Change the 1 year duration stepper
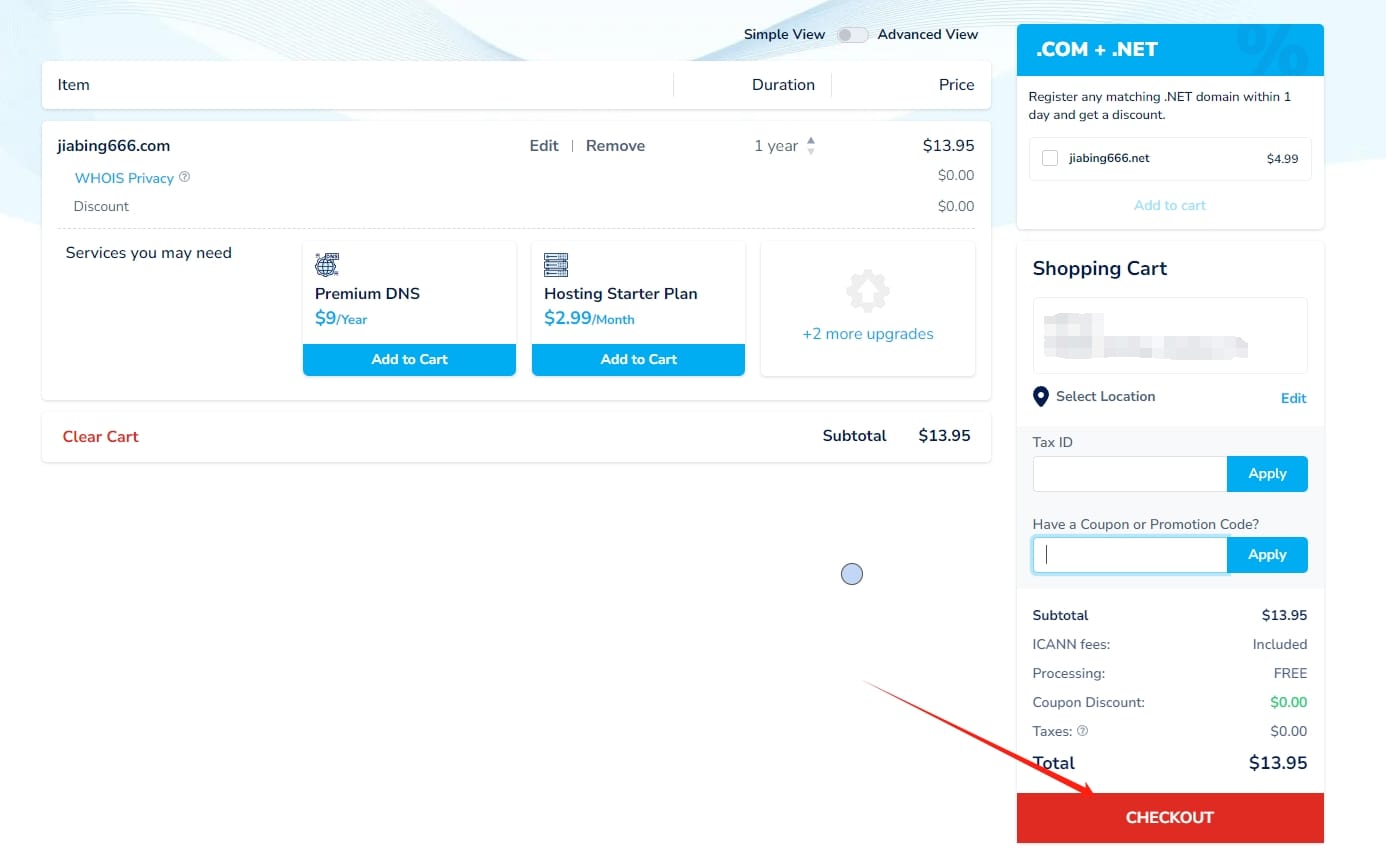 (x=811, y=146)
